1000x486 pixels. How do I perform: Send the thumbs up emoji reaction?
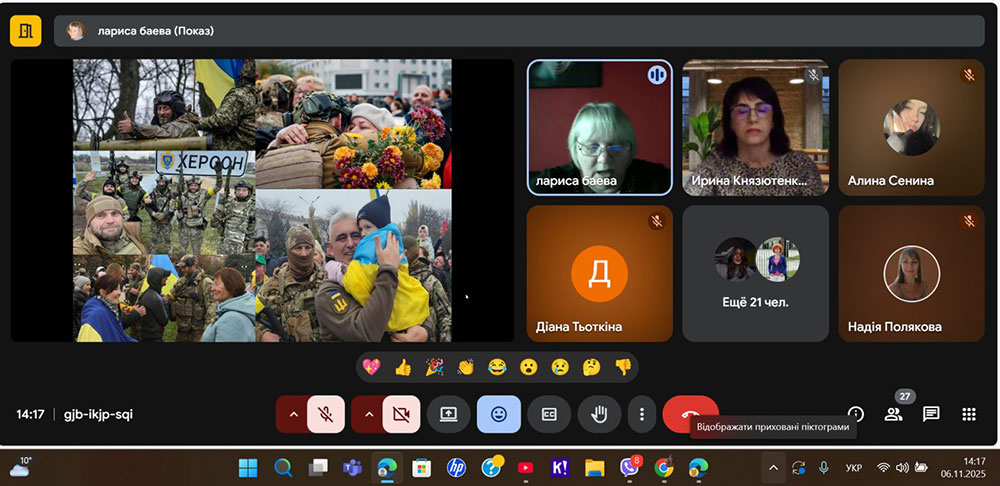click(x=403, y=367)
